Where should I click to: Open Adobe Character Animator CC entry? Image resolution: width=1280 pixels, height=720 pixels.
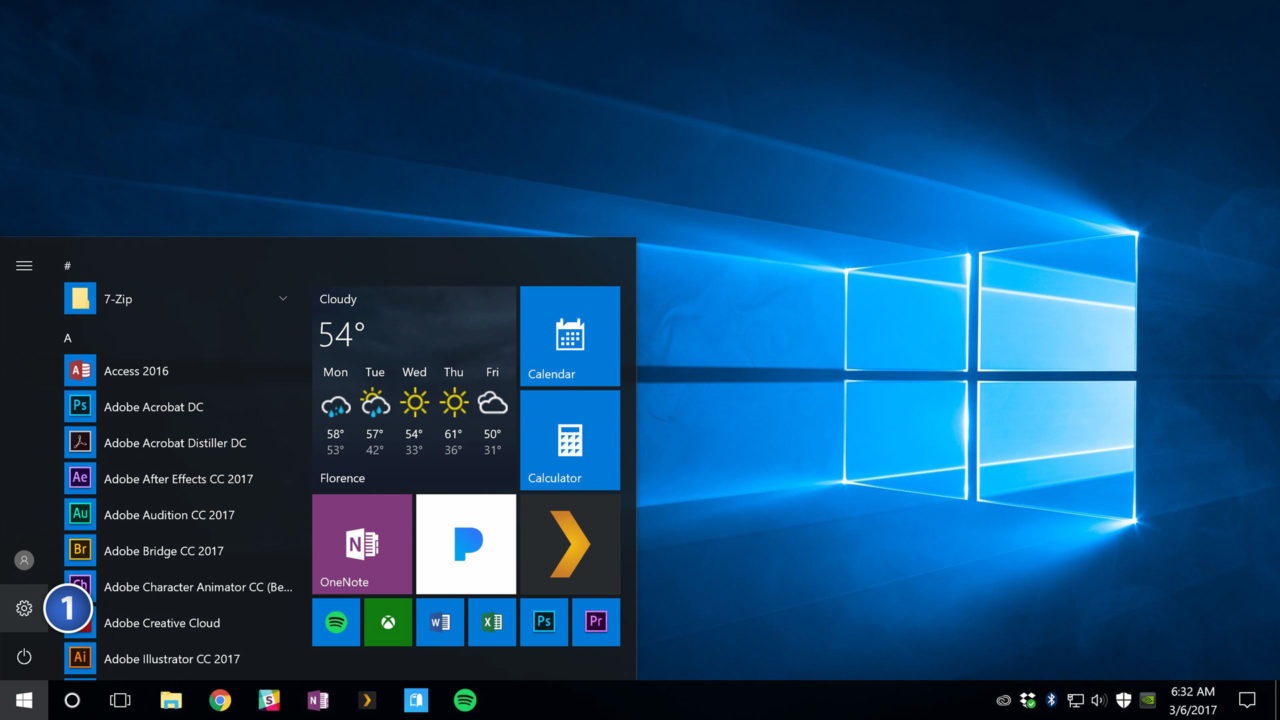tap(180, 587)
